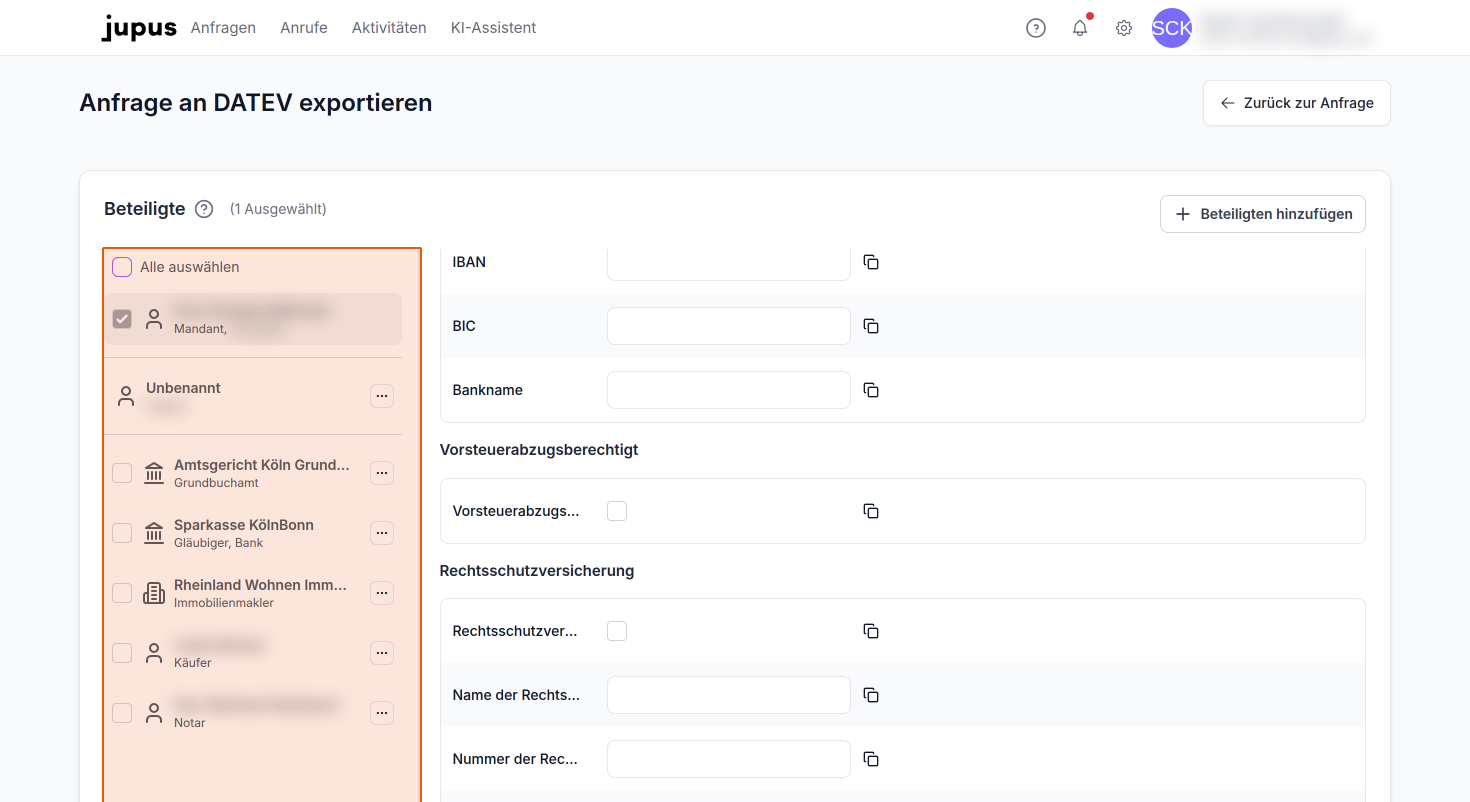1470x802 pixels.
Task: Open the three-dot menu for Sparkasse KölnBonn
Action: tap(382, 533)
